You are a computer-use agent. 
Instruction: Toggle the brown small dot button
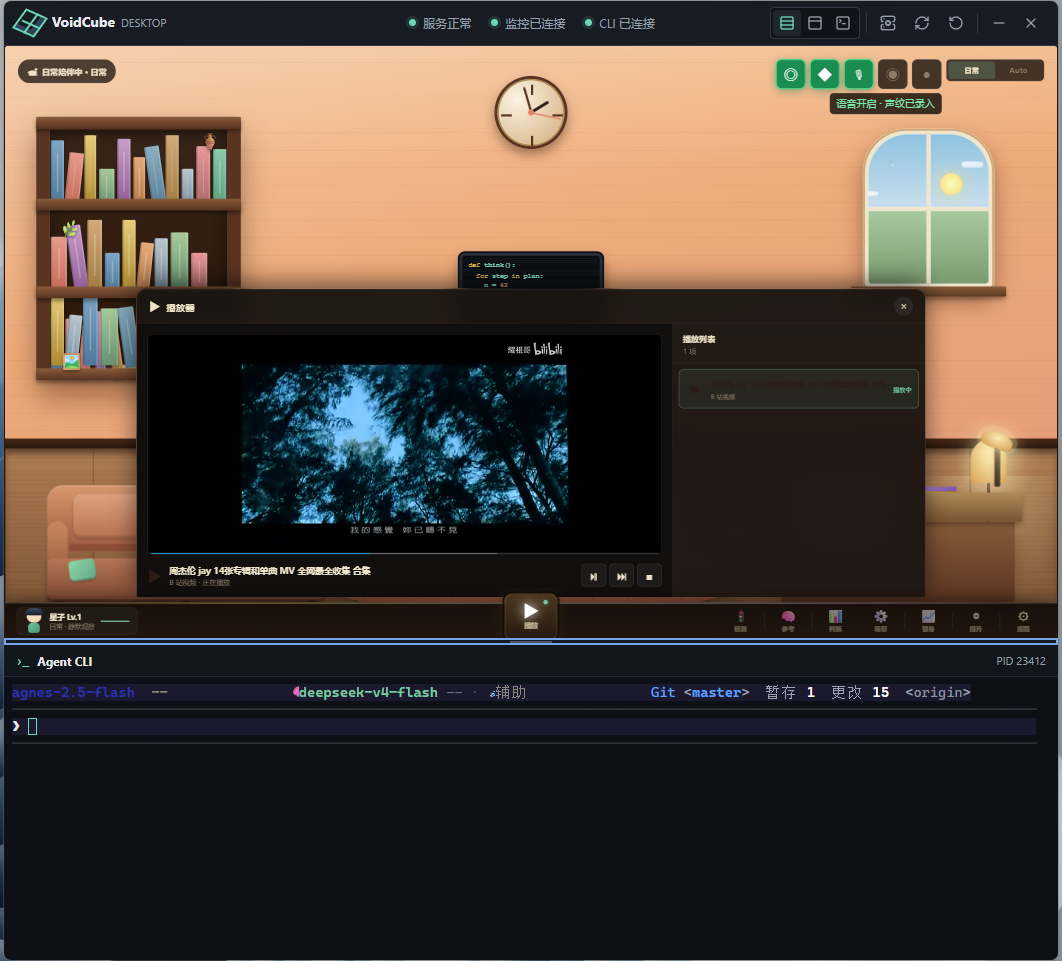point(927,74)
